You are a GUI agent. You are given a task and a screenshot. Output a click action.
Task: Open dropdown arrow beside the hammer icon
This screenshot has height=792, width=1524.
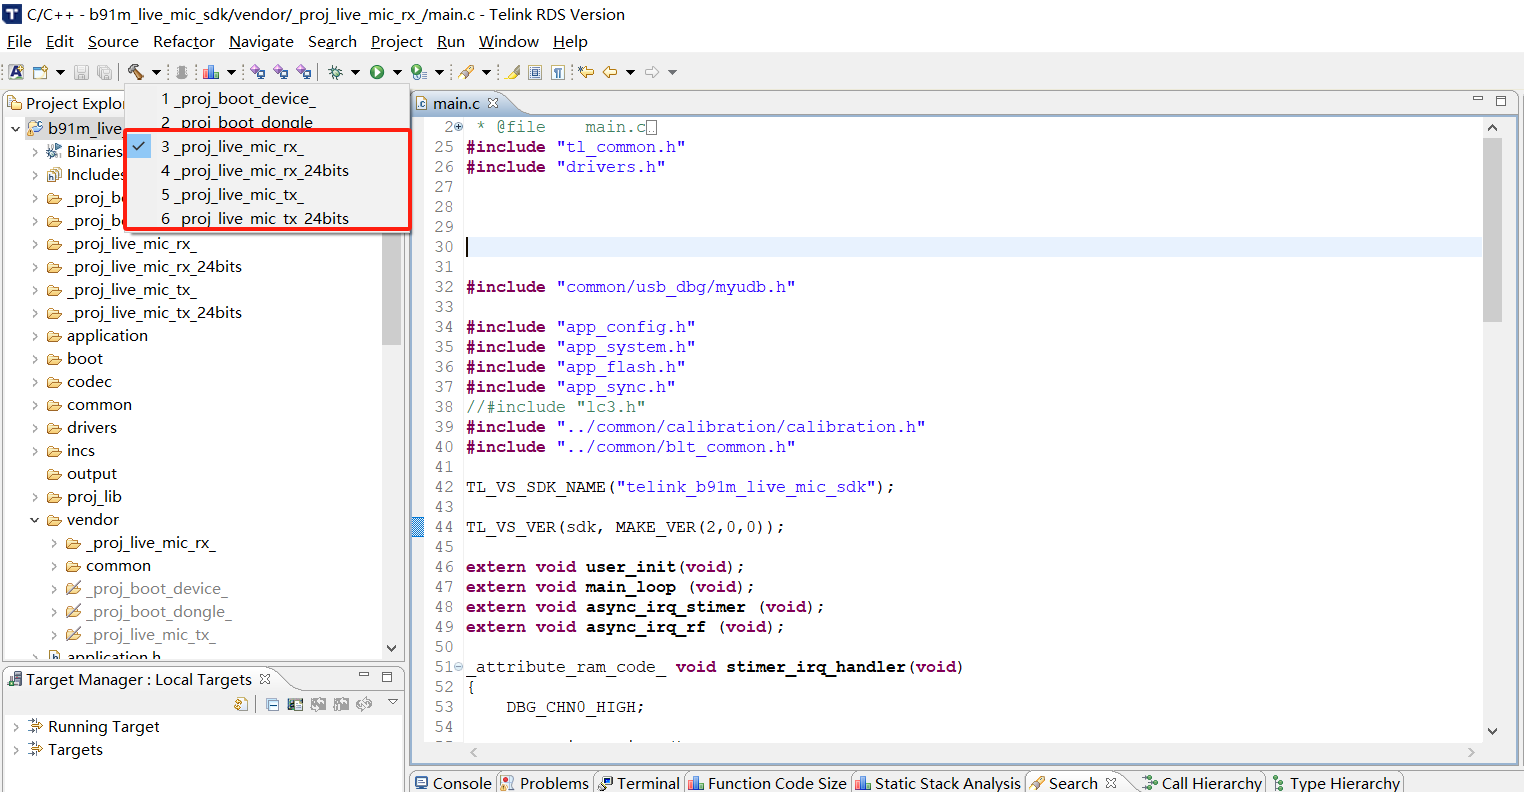click(156, 72)
